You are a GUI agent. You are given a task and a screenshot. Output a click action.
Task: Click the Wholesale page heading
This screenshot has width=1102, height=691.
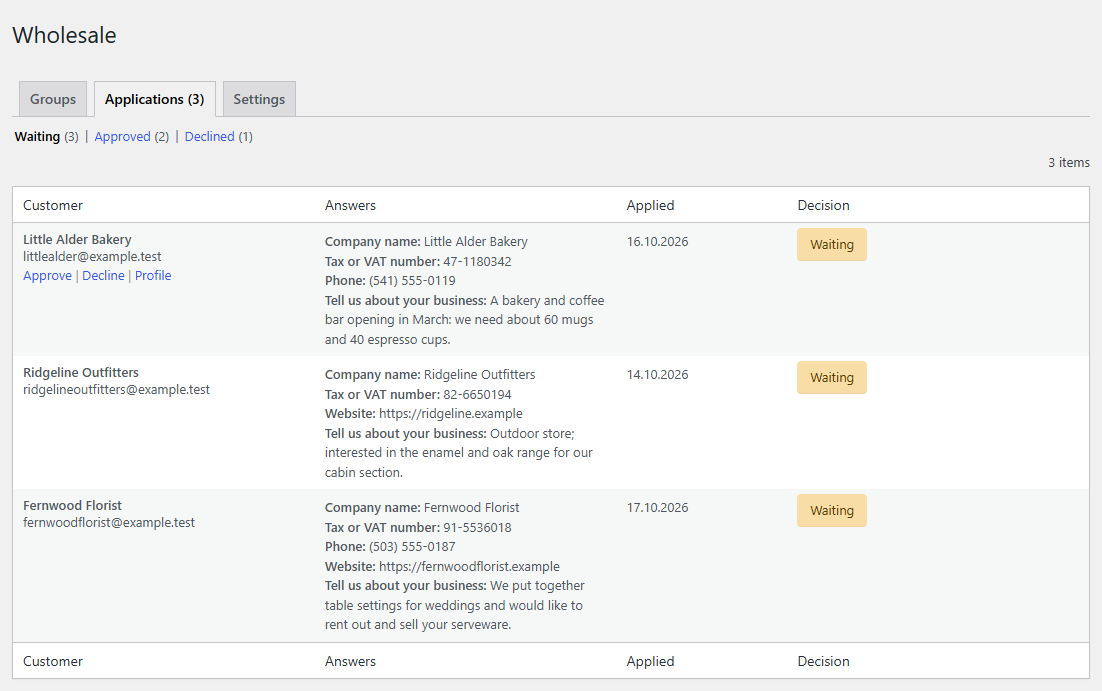click(65, 35)
